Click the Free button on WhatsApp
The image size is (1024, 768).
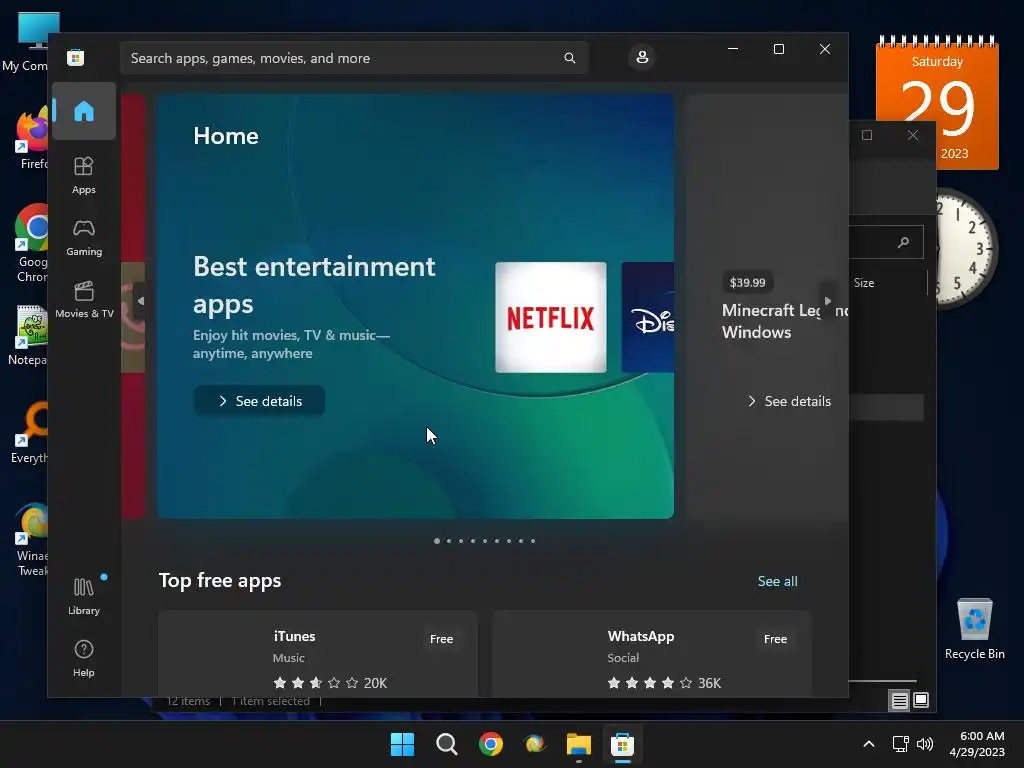click(x=775, y=639)
